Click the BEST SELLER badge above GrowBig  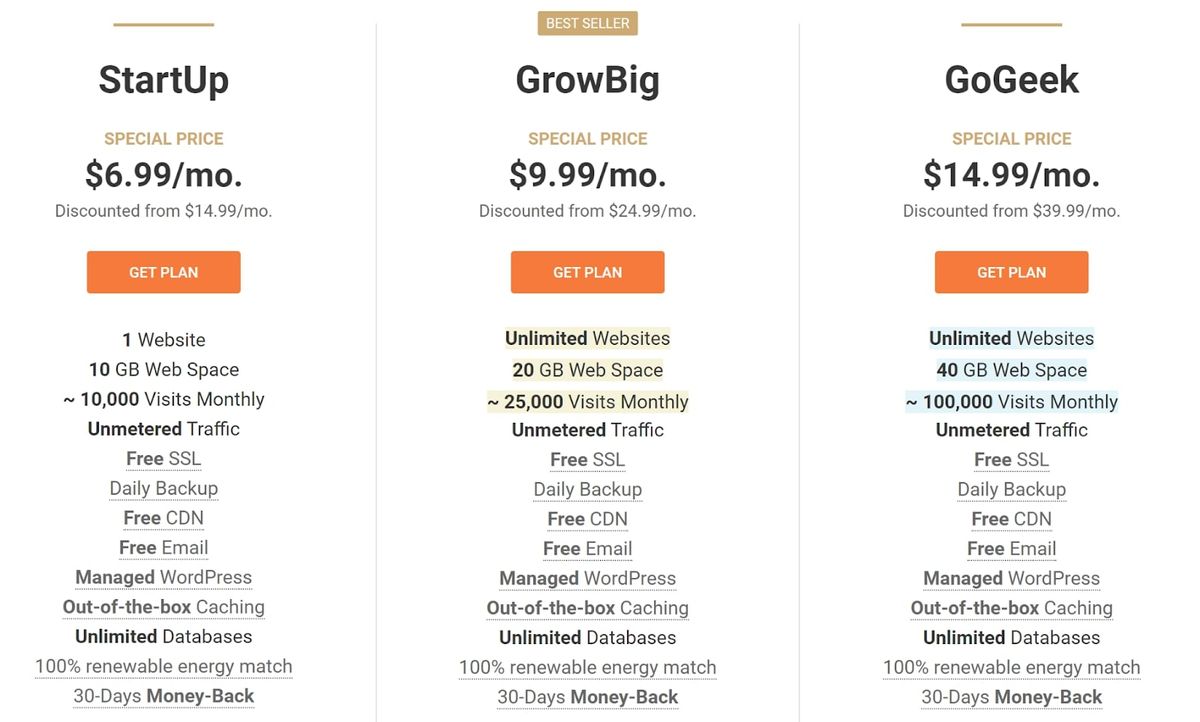pyautogui.click(x=587, y=22)
